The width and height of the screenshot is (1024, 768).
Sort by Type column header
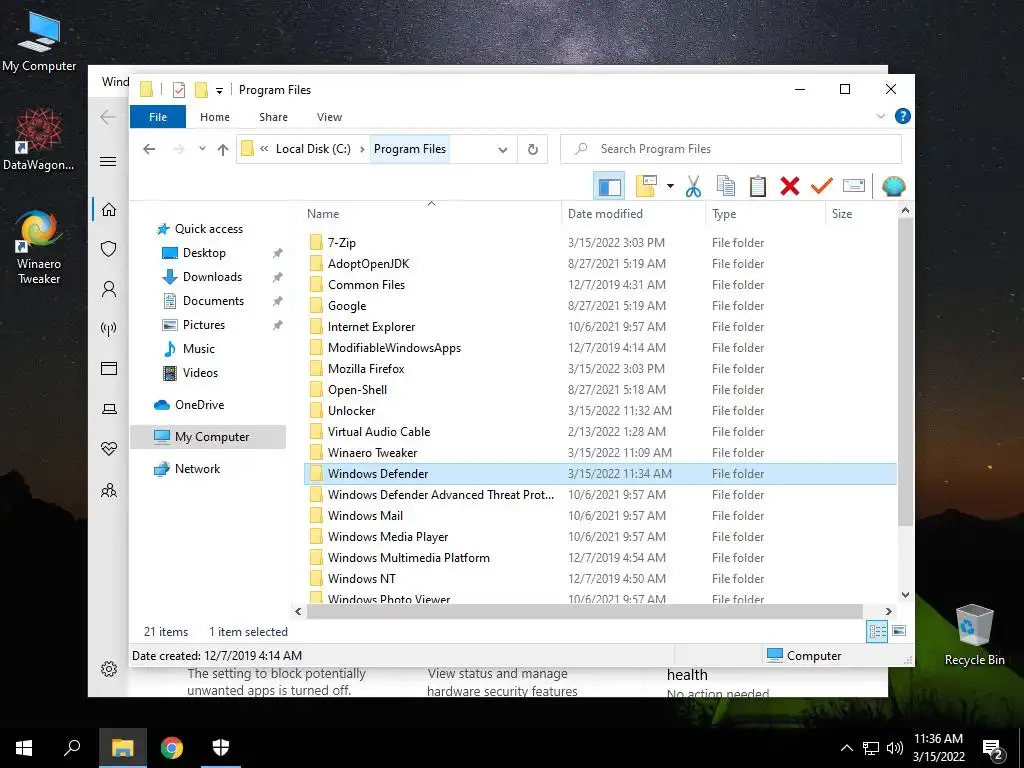(765, 214)
